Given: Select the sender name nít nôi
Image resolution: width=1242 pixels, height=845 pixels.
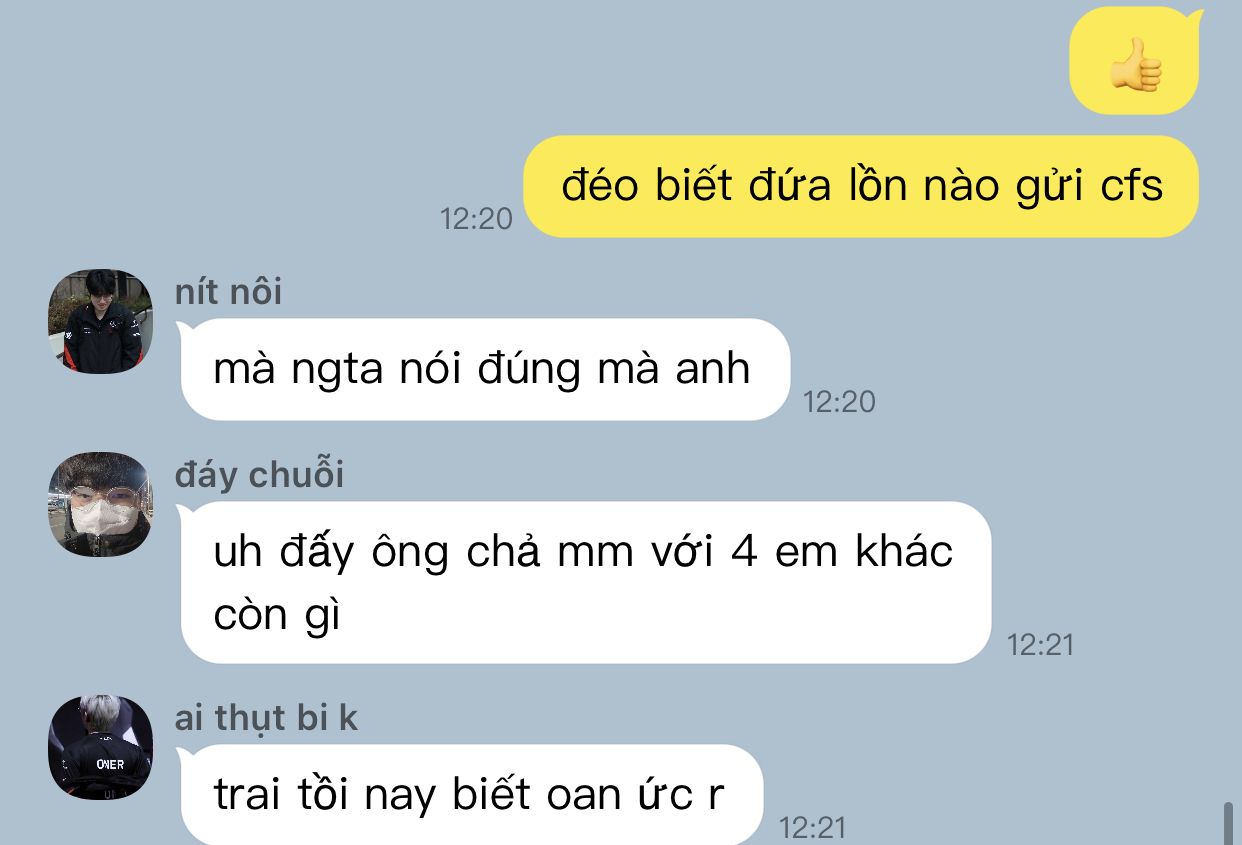Looking at the screenshot, I should (x=228, y=292).
